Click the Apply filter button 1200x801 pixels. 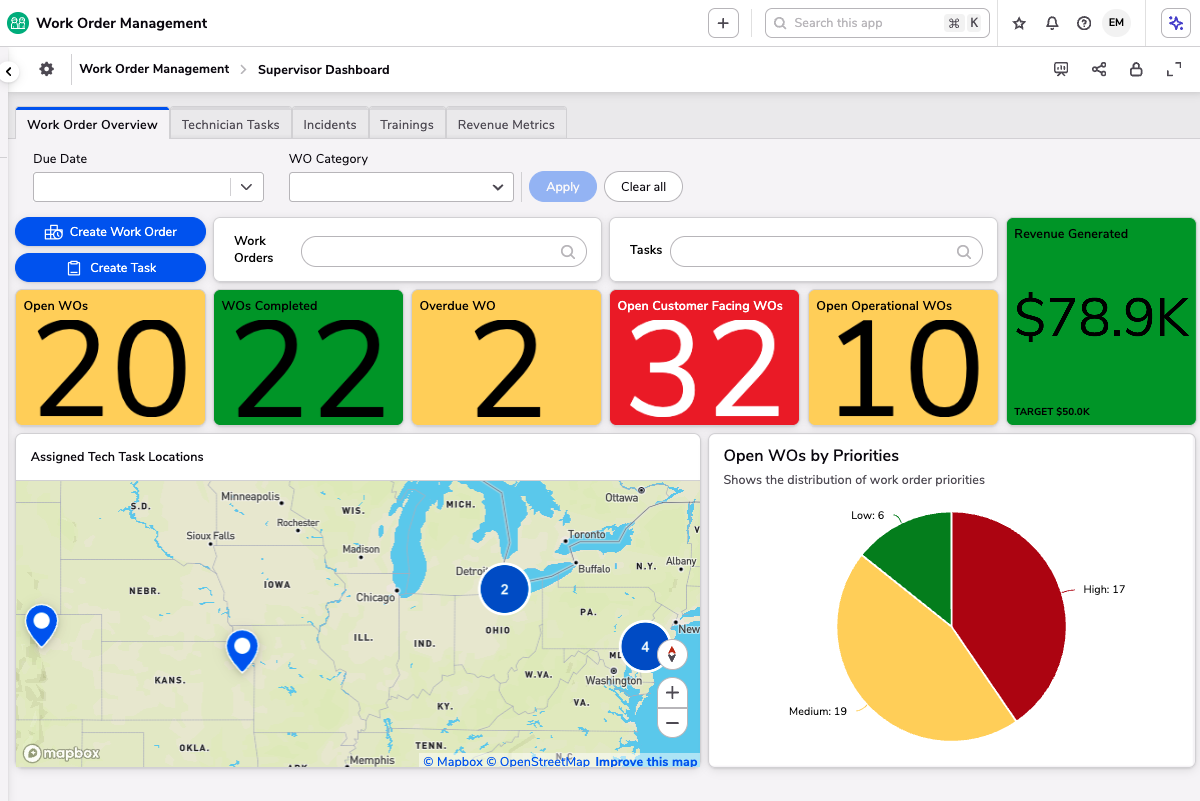pyautogui.click(x=562, y=187)
